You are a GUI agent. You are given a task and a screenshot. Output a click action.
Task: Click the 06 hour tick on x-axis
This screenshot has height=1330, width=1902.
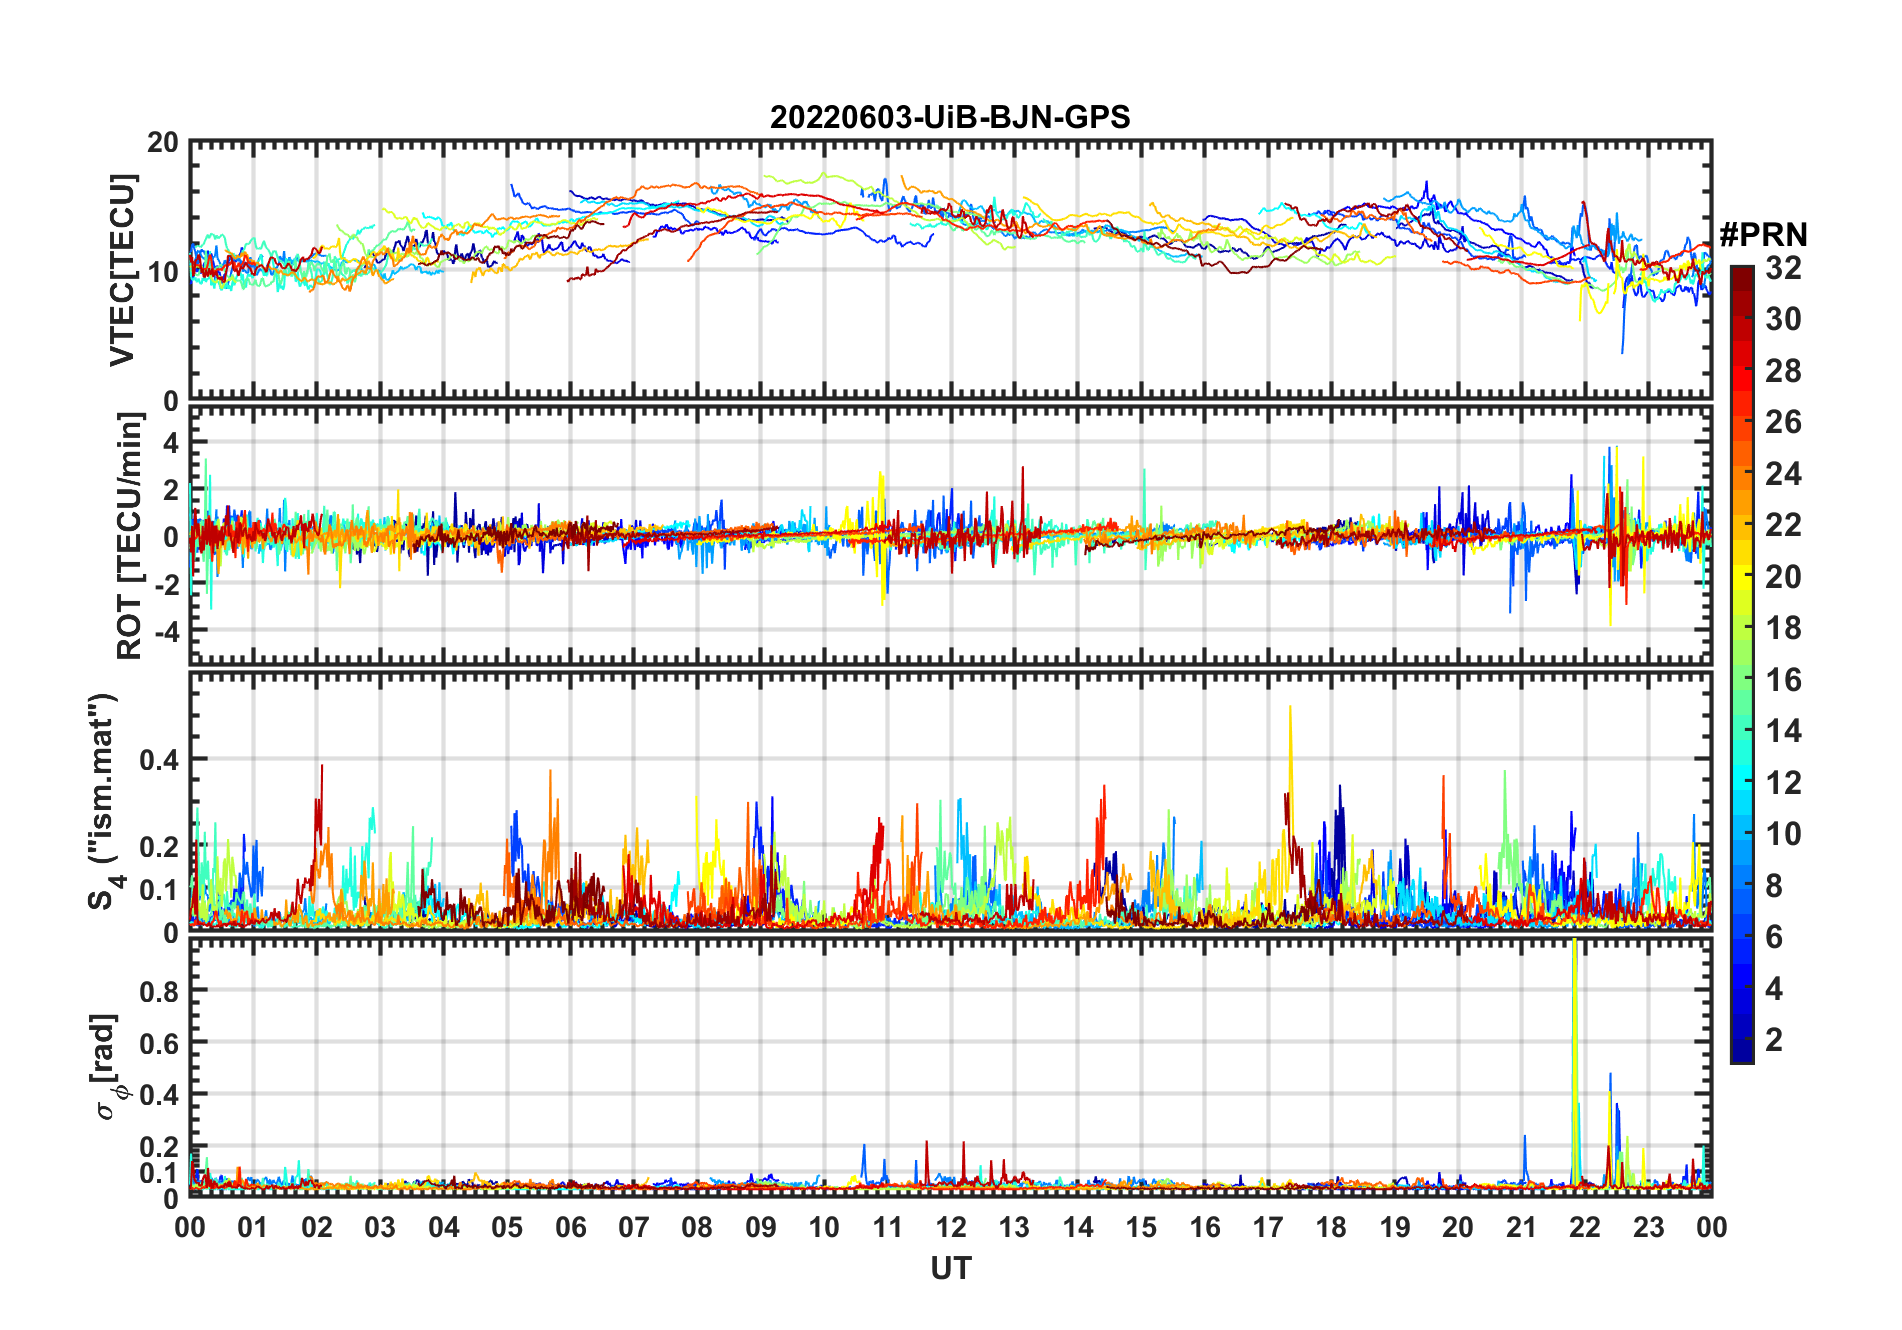coord(571,1227)
